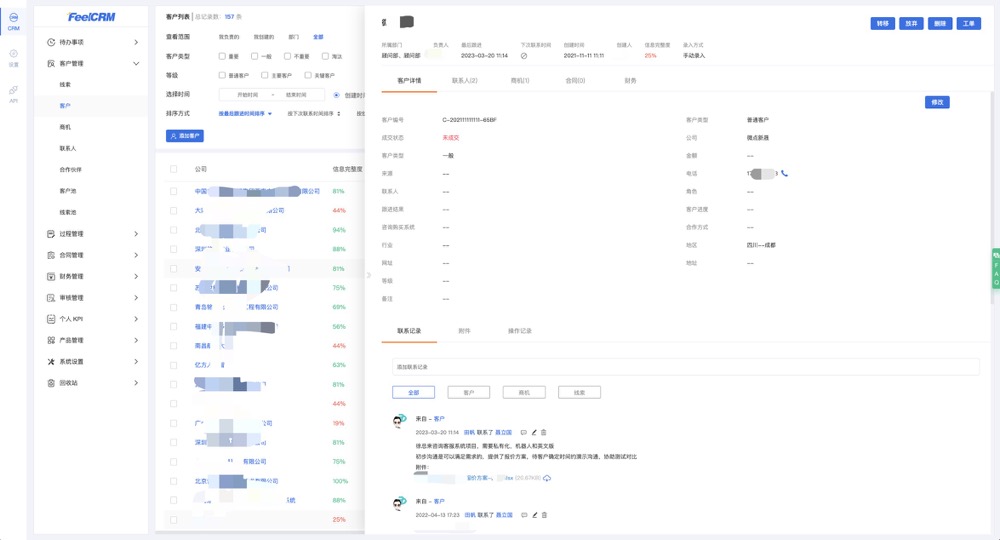This screenshot has height=540, width=1000.
Task: Collapse the 客户管理 sidebar section
Action: click(x=93, y=63)
